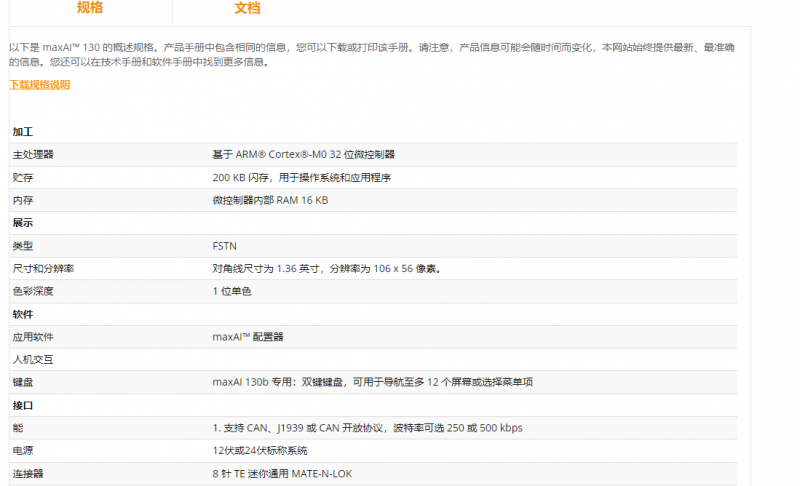Select the 人机交互 heading
This screenshot has height=486, width=800.
pos(33,359)
